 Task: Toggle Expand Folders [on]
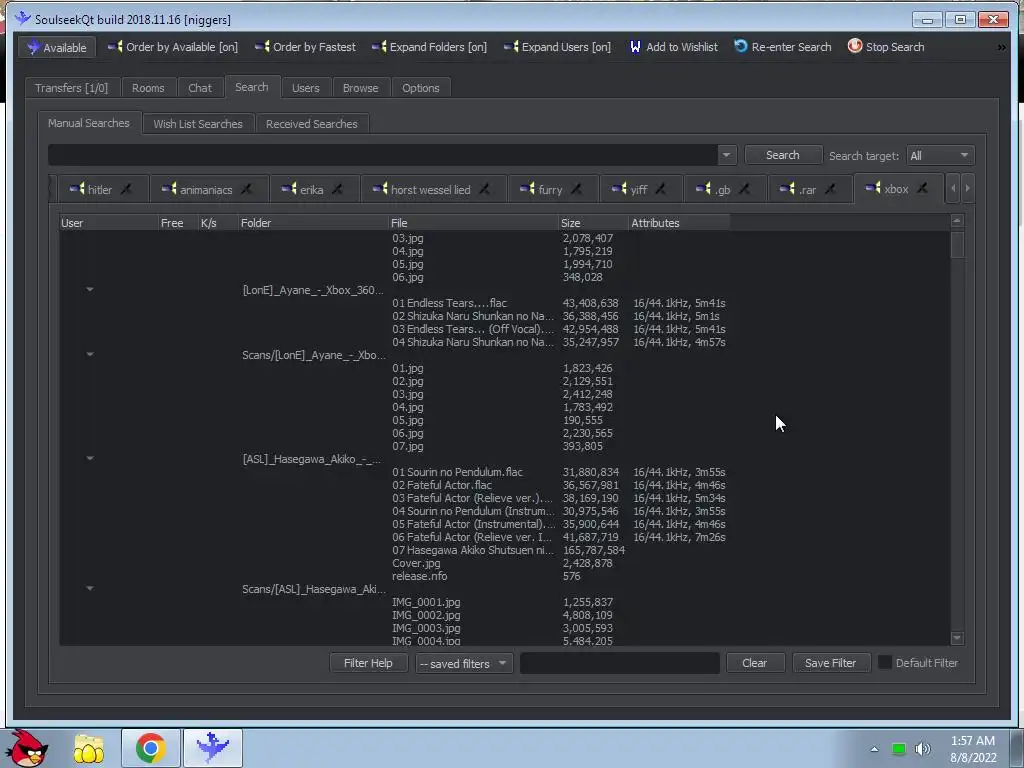click(x=429, y=47)
